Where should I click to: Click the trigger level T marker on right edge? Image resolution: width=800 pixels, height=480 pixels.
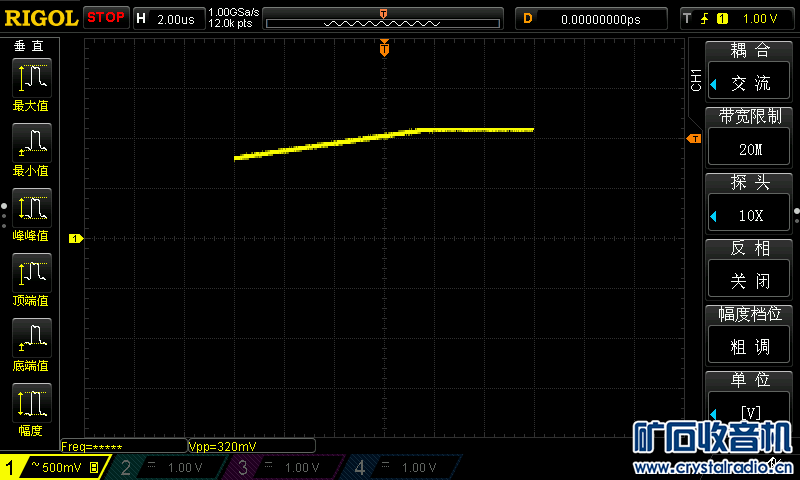coord(694,139)
